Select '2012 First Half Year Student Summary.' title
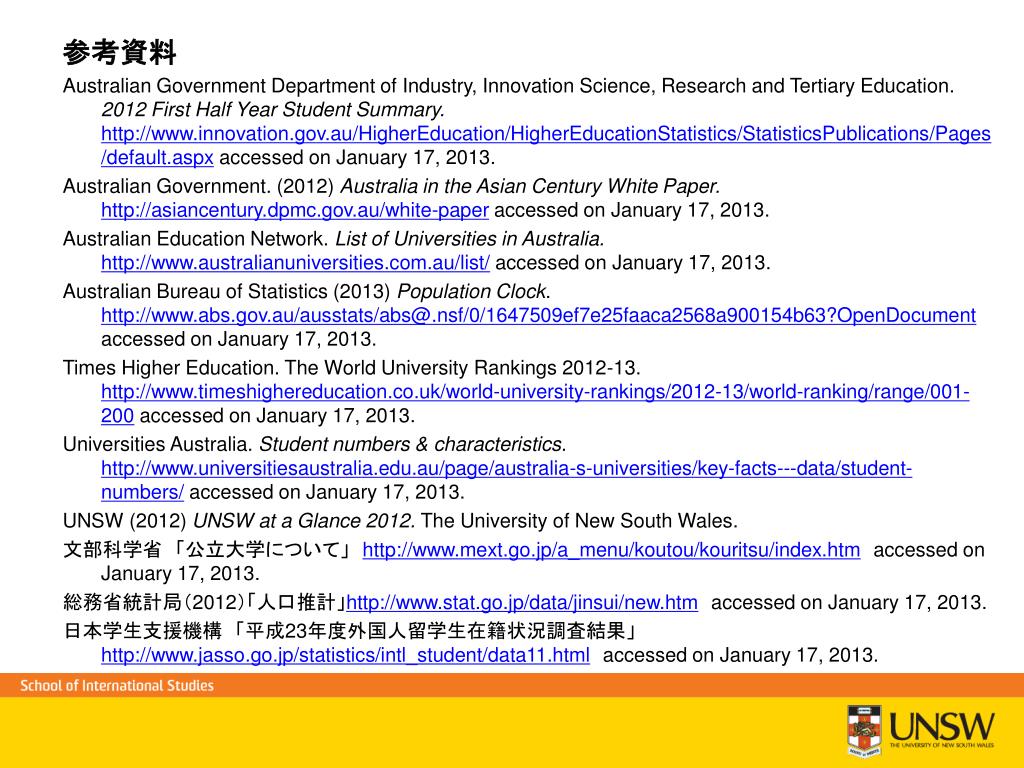The height and width of the screenshot is (768, 1024). [x=273, y=110]
